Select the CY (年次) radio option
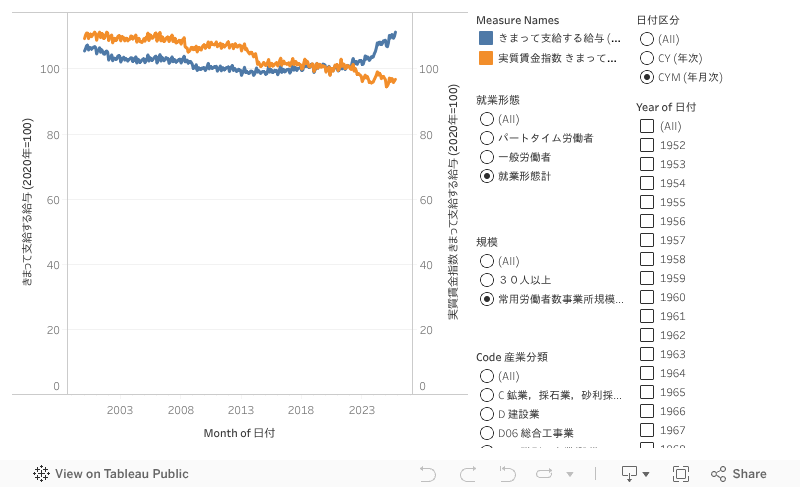 click(647, 58)
